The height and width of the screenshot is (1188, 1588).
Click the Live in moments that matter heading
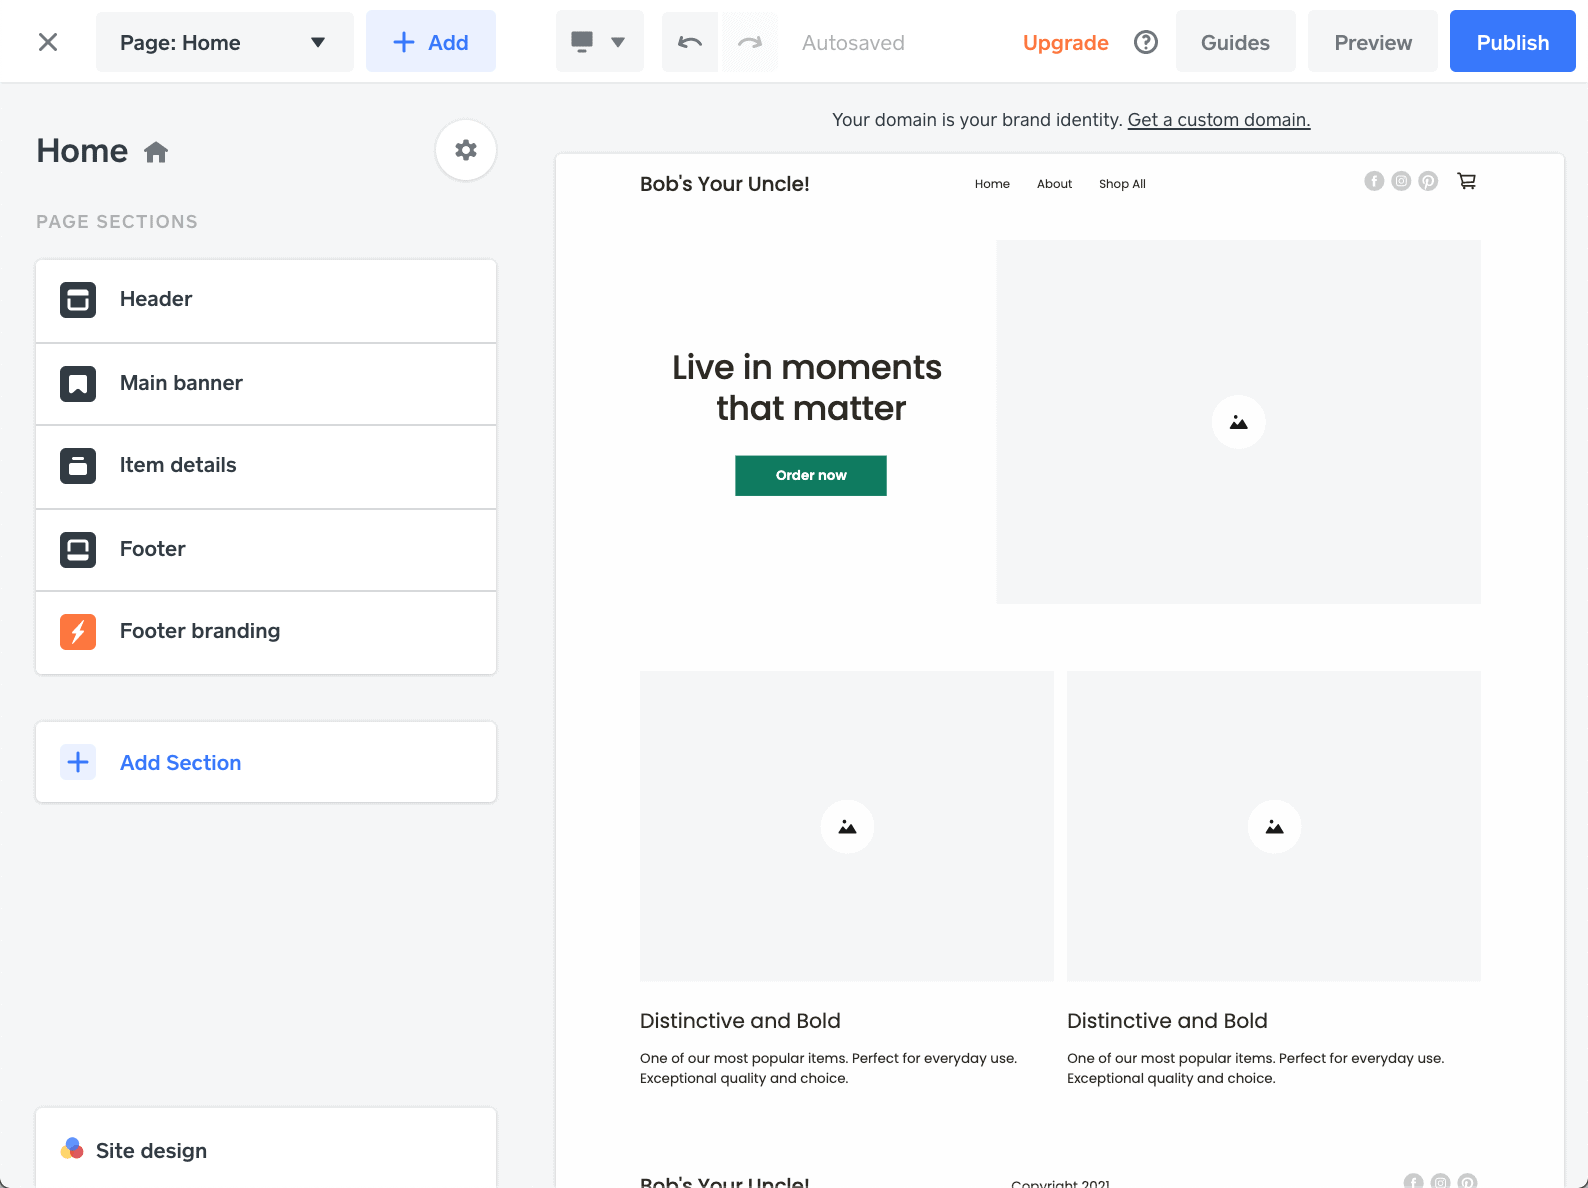click(x=808, y=388)
